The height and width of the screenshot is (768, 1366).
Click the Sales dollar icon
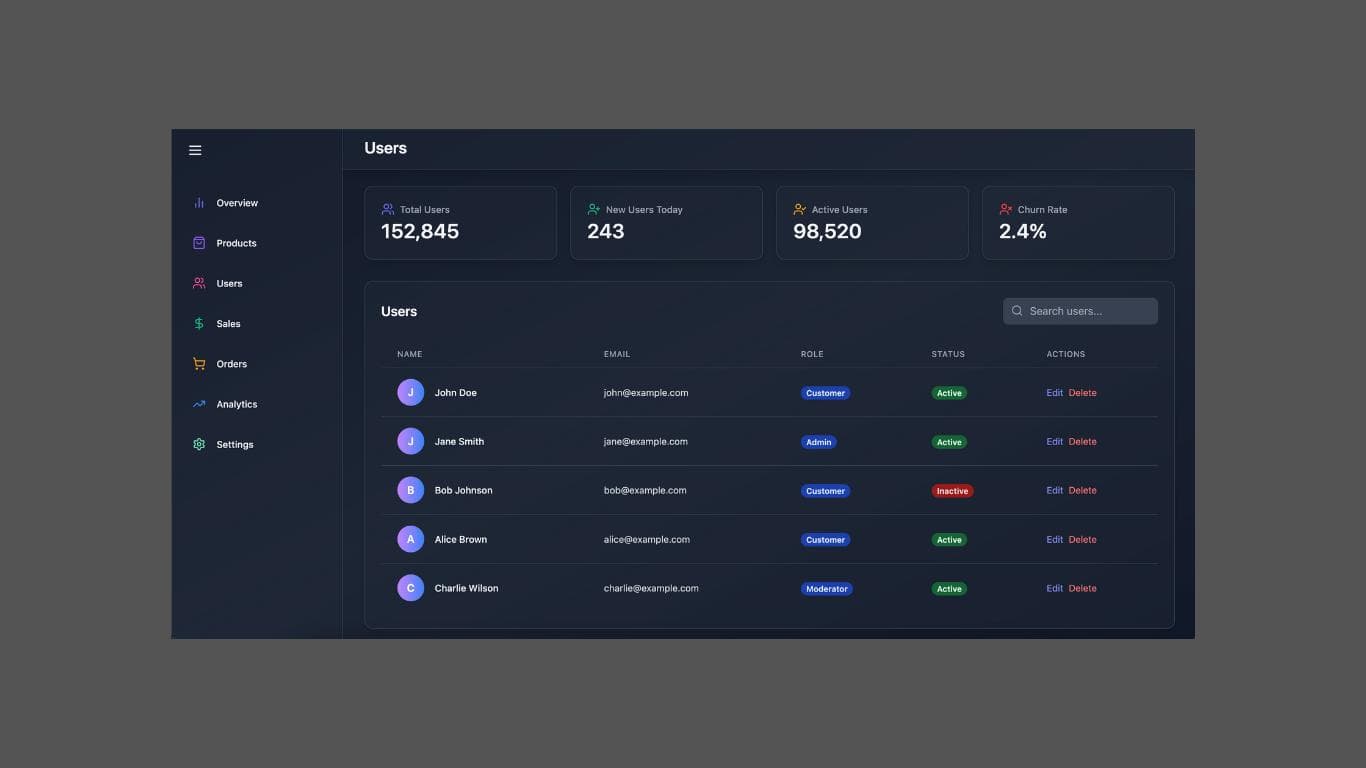click(x=199, y=323)
